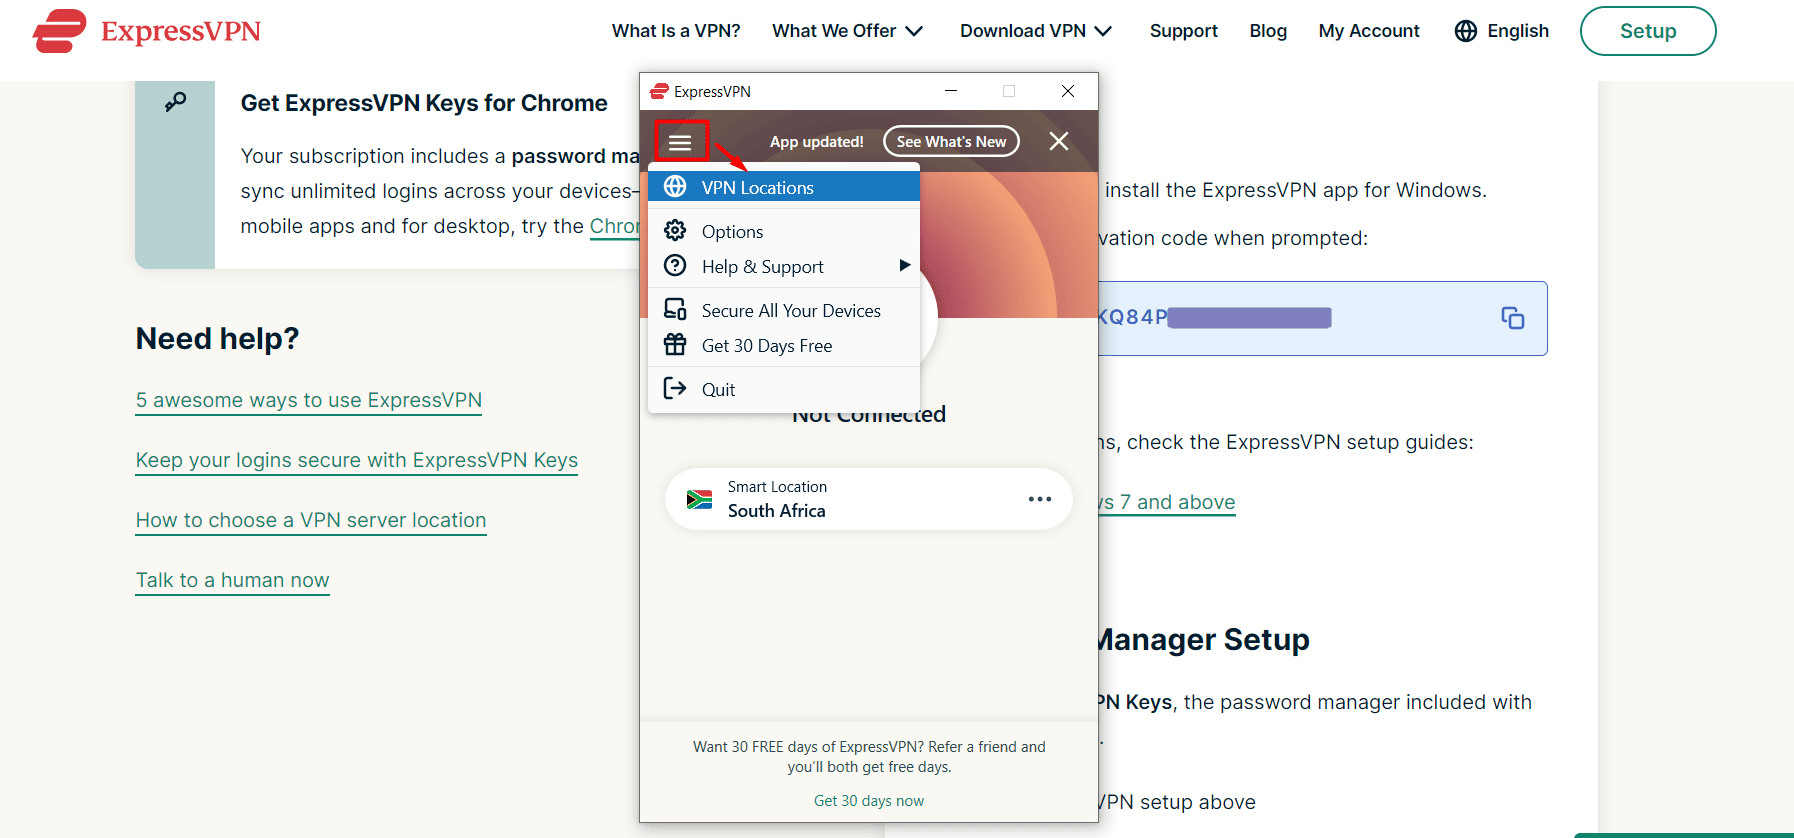Dismiss the App updated banner
This screenshot has width=1794, height=838.
click(x=1058, y=142)
